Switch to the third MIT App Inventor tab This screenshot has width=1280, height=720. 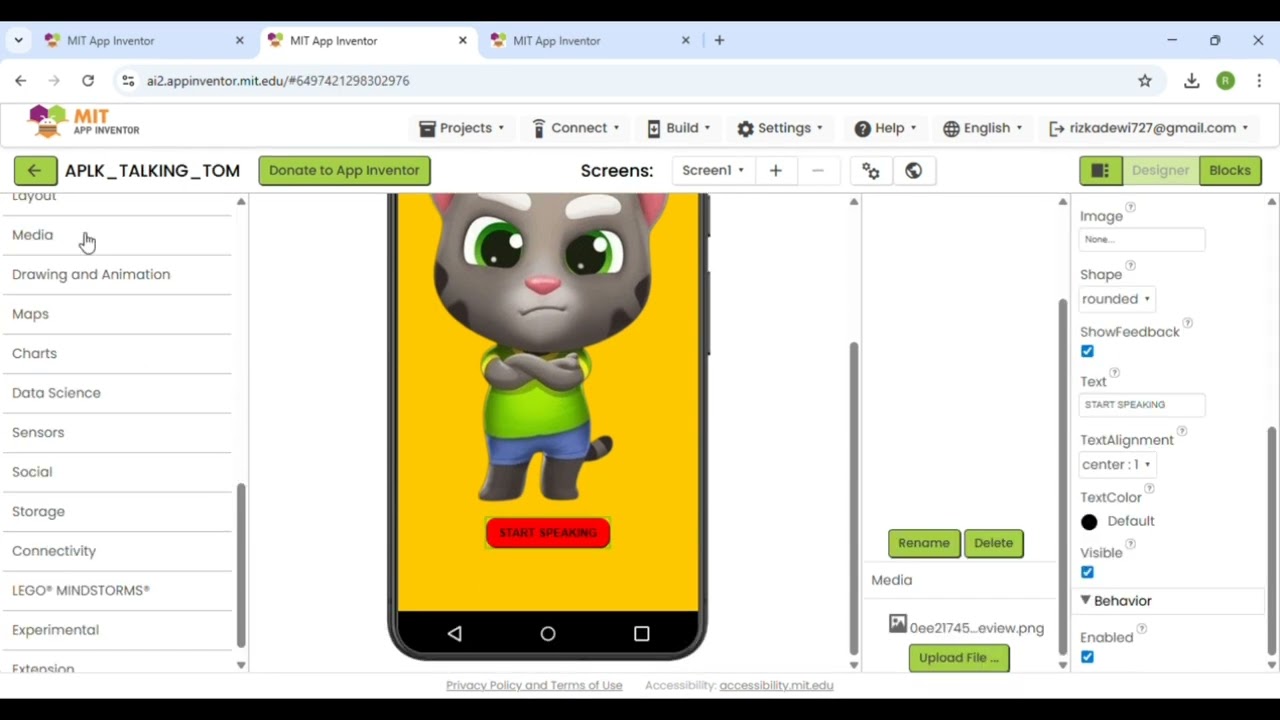click(588, 41)
